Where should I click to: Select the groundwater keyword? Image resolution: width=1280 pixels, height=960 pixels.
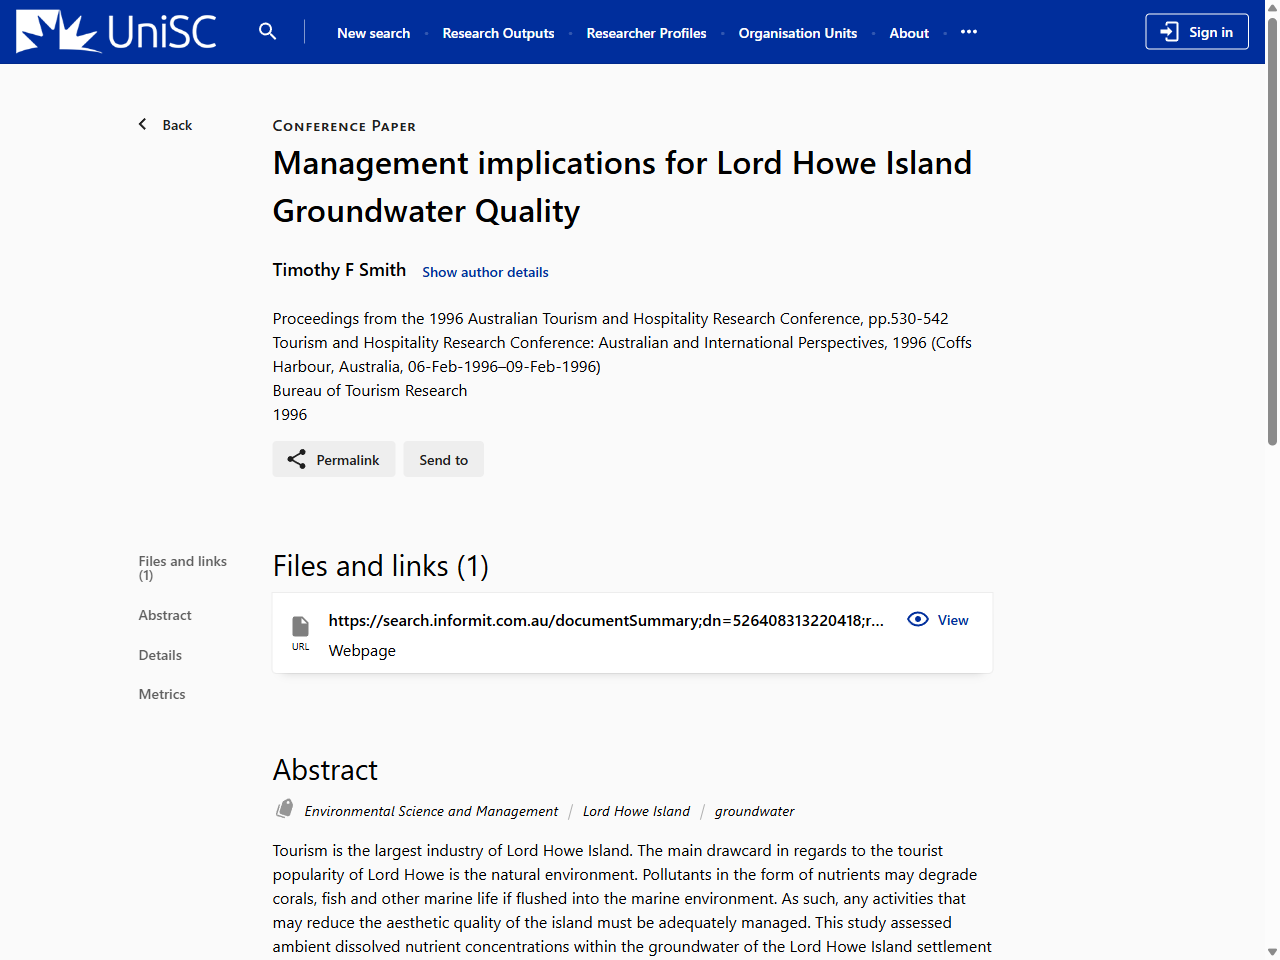pyautogui.click(x=754, y=811)
